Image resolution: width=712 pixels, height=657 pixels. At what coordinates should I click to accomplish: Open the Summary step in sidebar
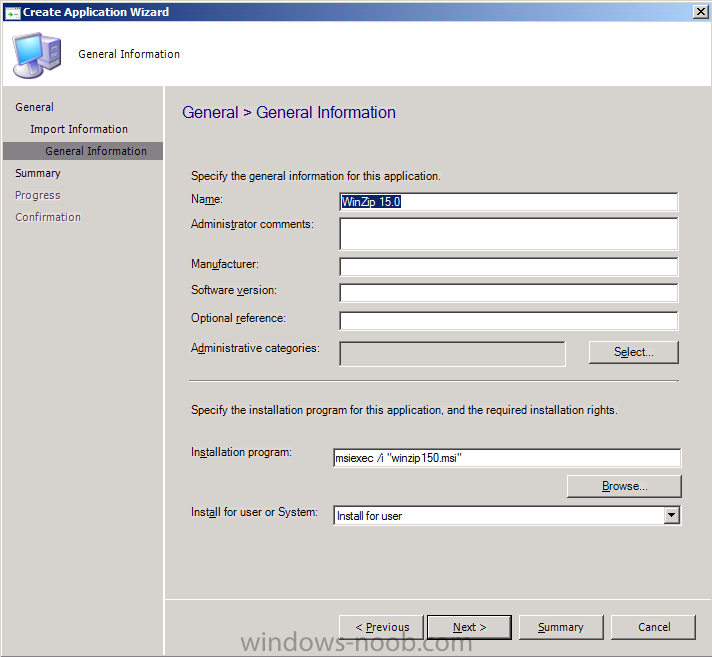point(38,173)
